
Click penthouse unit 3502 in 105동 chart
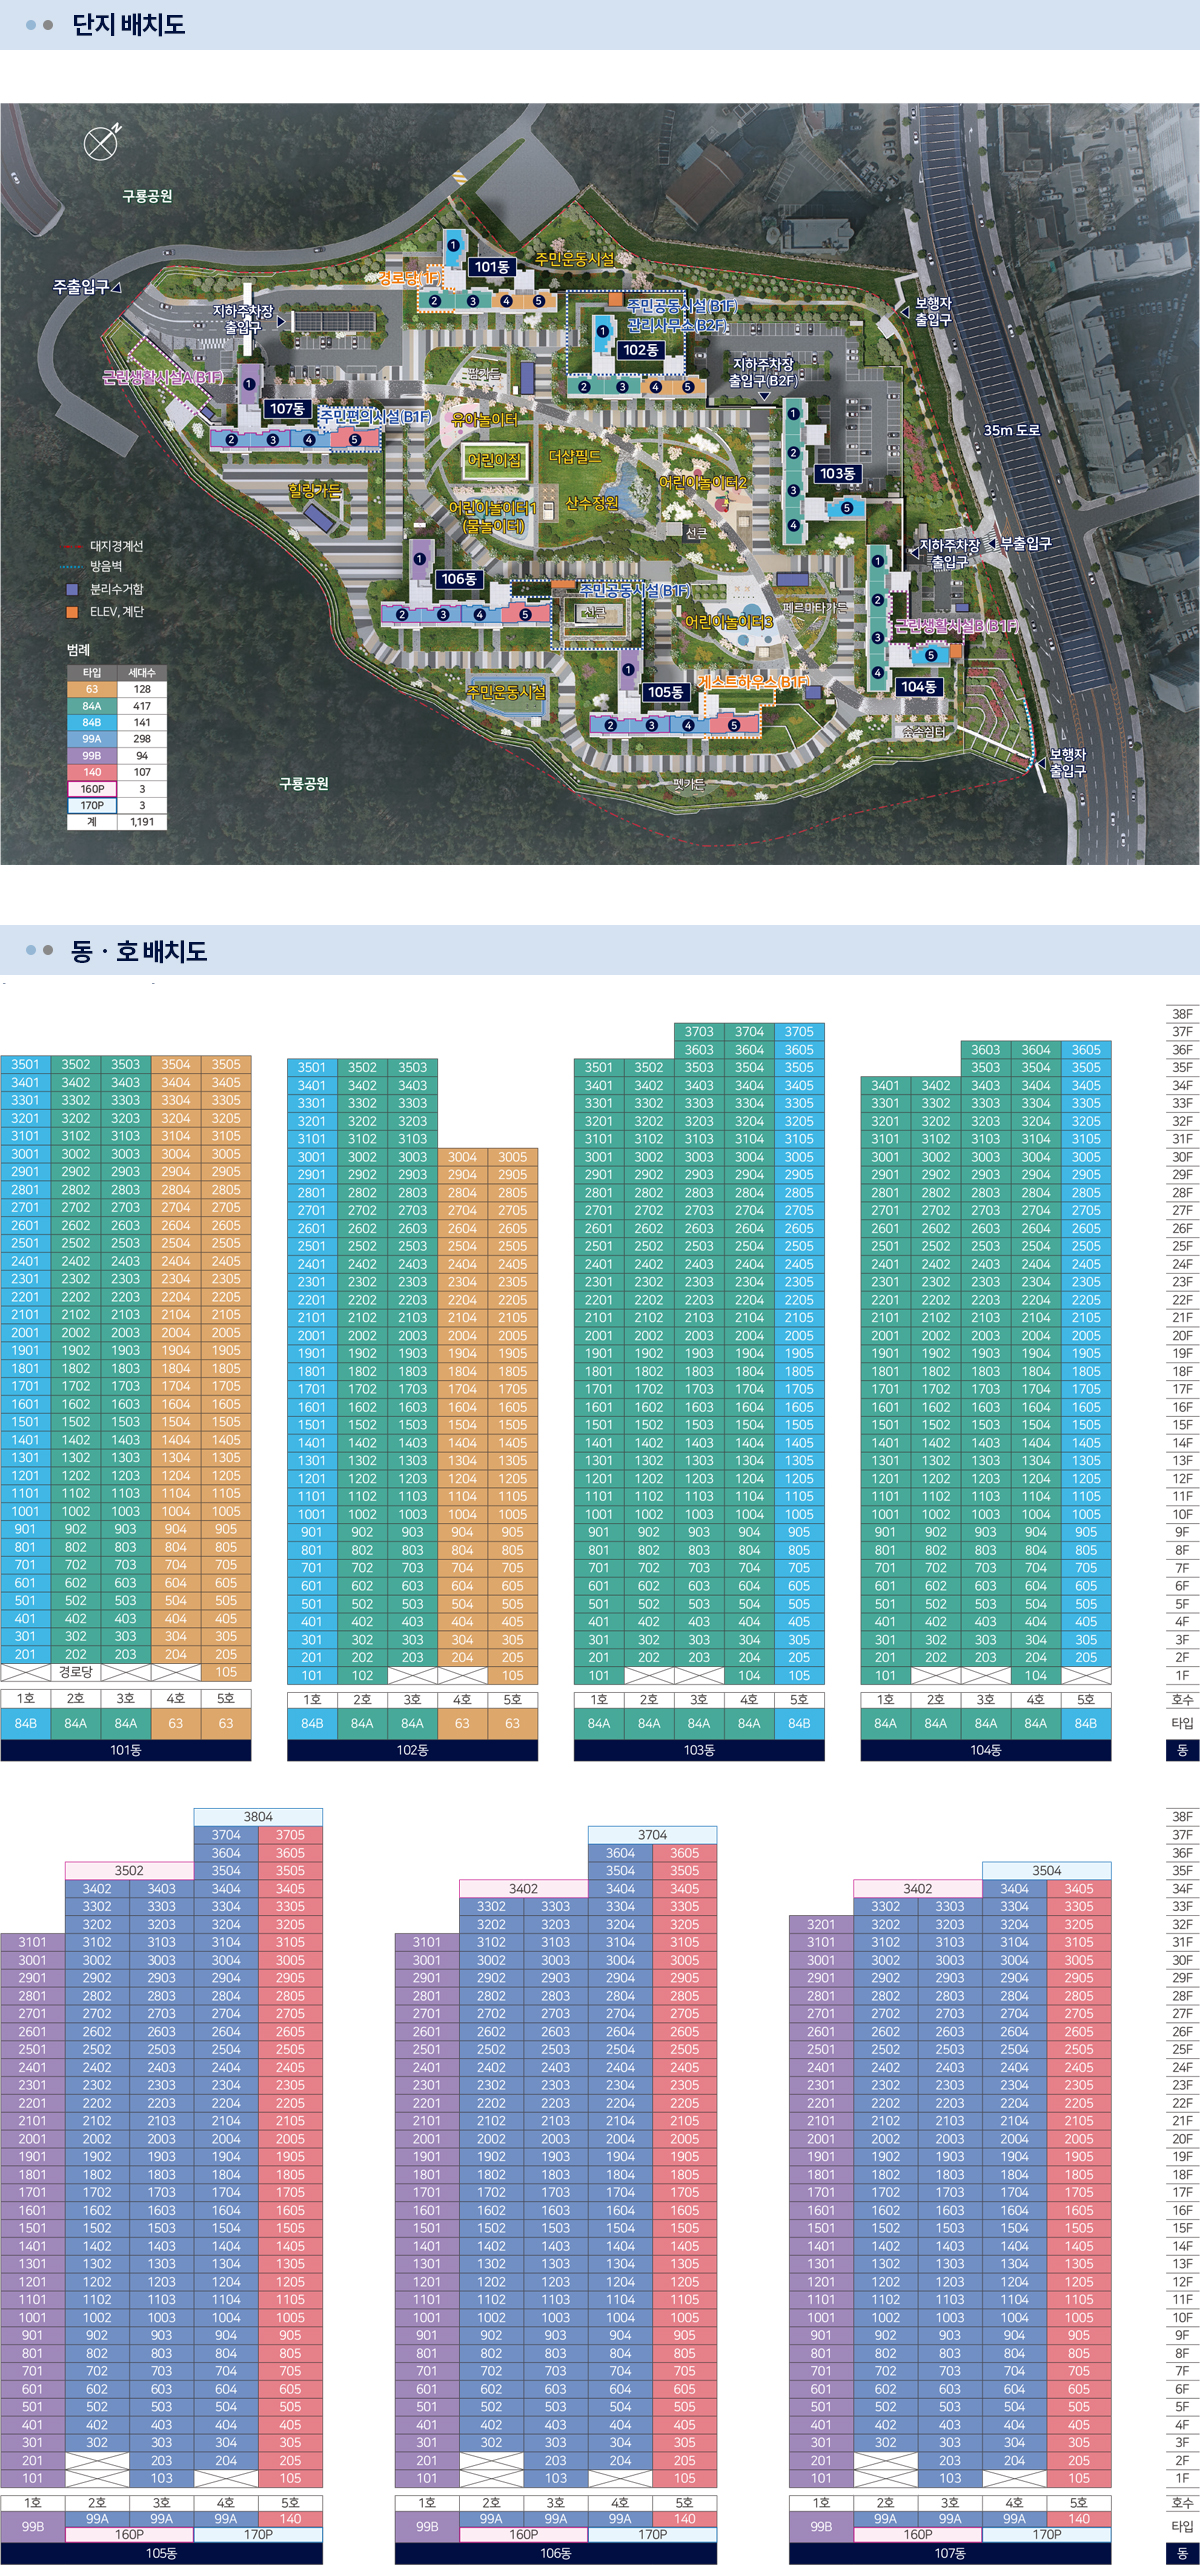(129, 1870)
